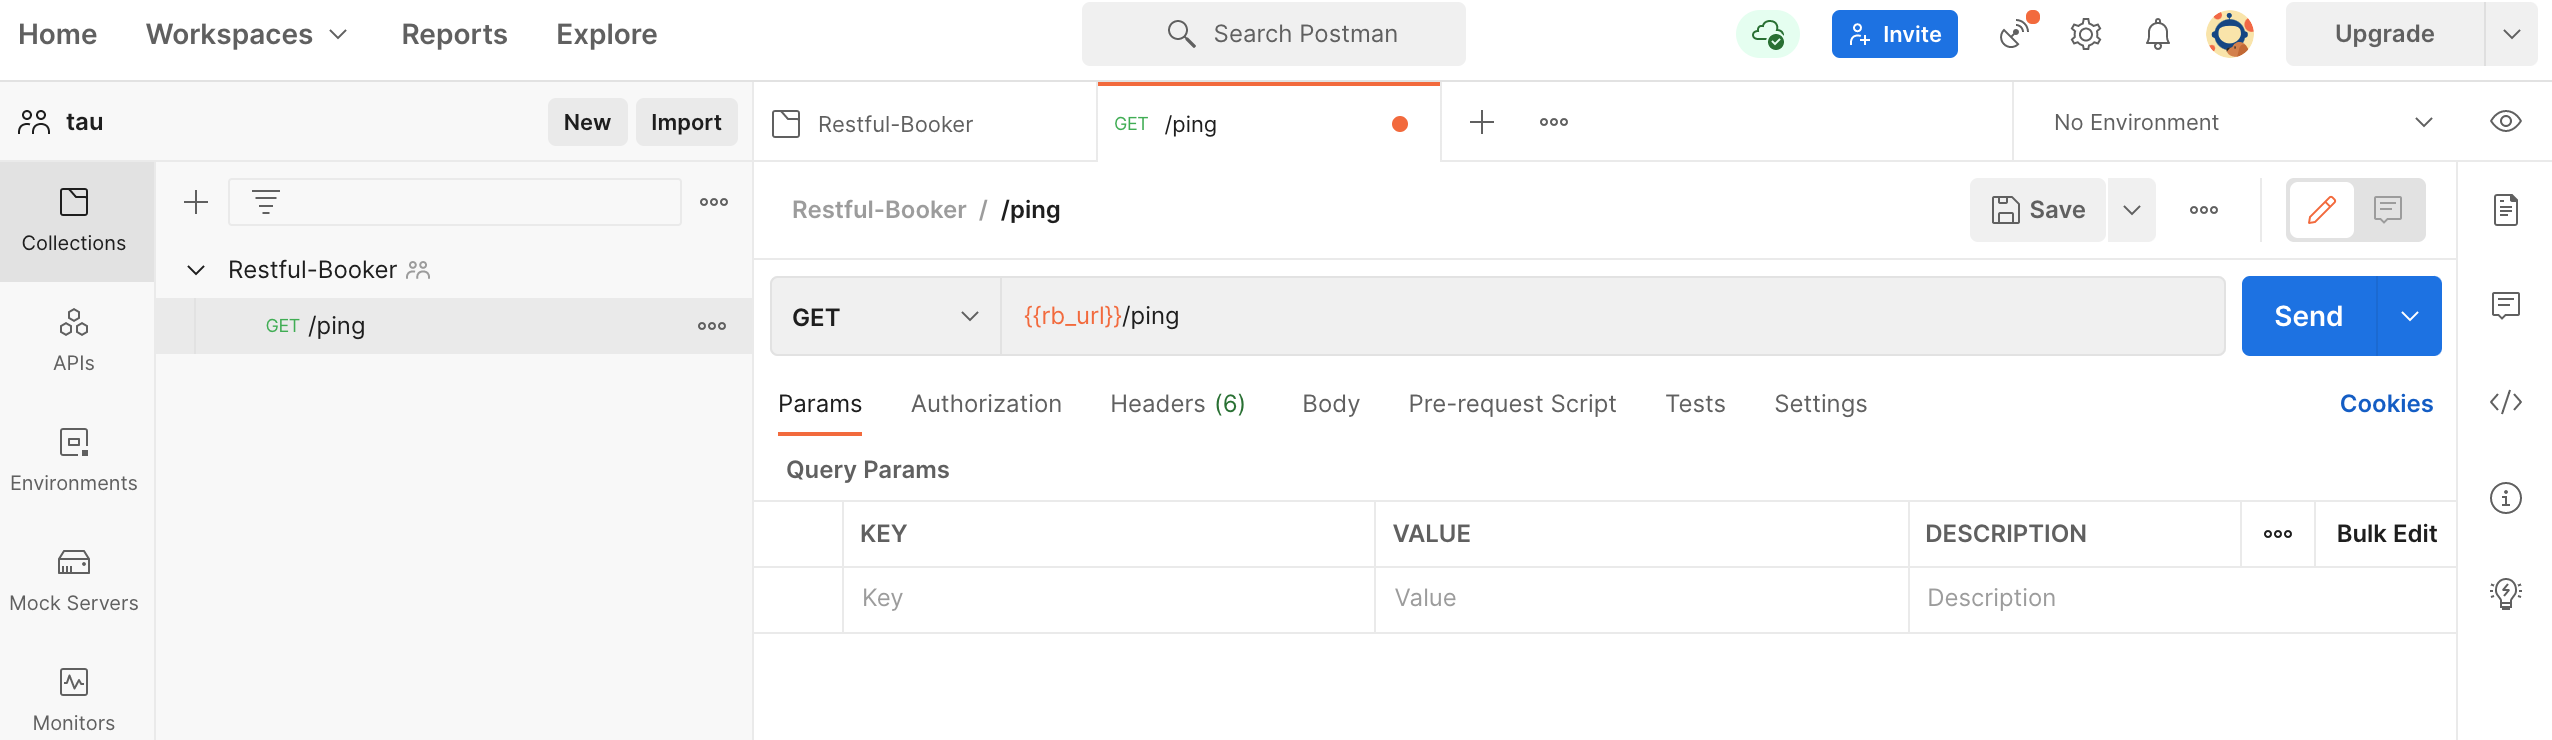Open the code snippet icon
This screenshot has width=2552, height=740.
pyautogui.click(x=2506, y=402)
